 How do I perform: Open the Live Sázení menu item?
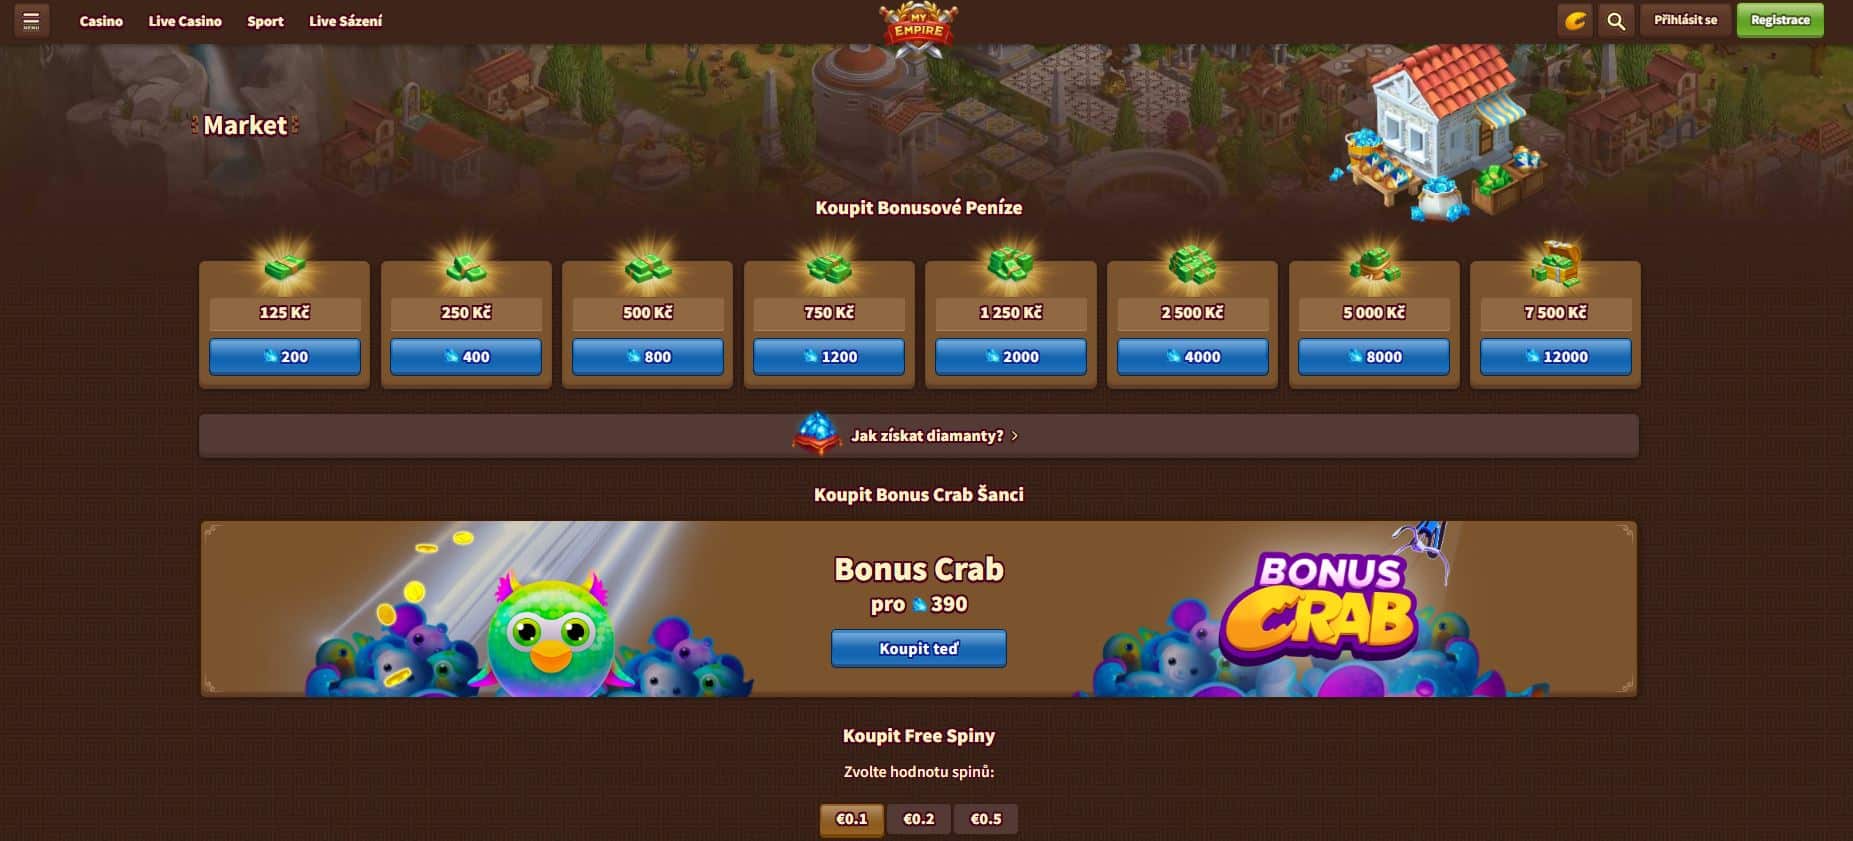(x=345, y=21)
